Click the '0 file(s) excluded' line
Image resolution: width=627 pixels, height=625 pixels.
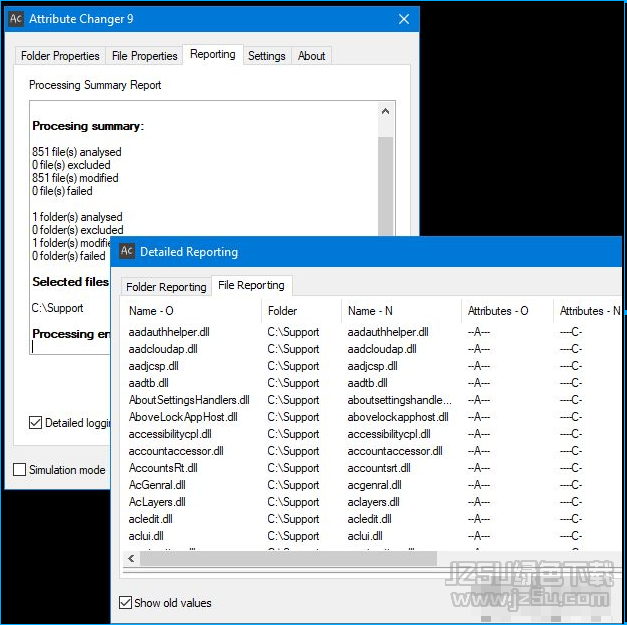(x=71, y=165)
